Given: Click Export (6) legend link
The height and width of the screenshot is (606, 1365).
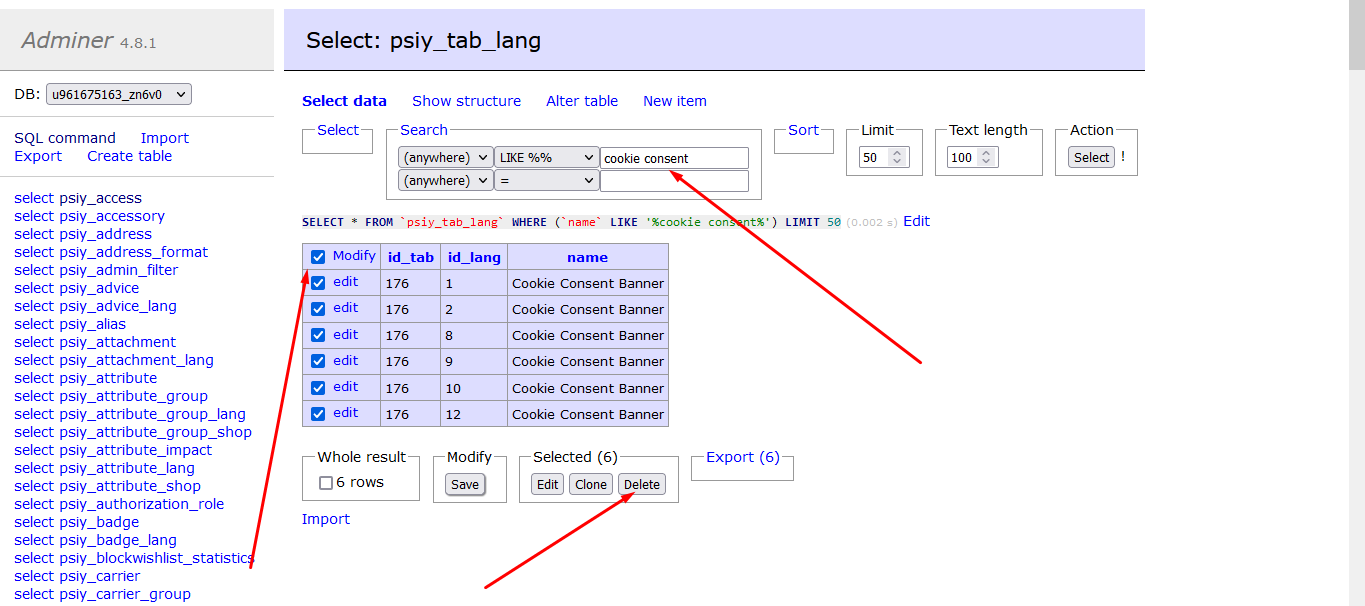Looking at the screenshot, I should [743, 457].
